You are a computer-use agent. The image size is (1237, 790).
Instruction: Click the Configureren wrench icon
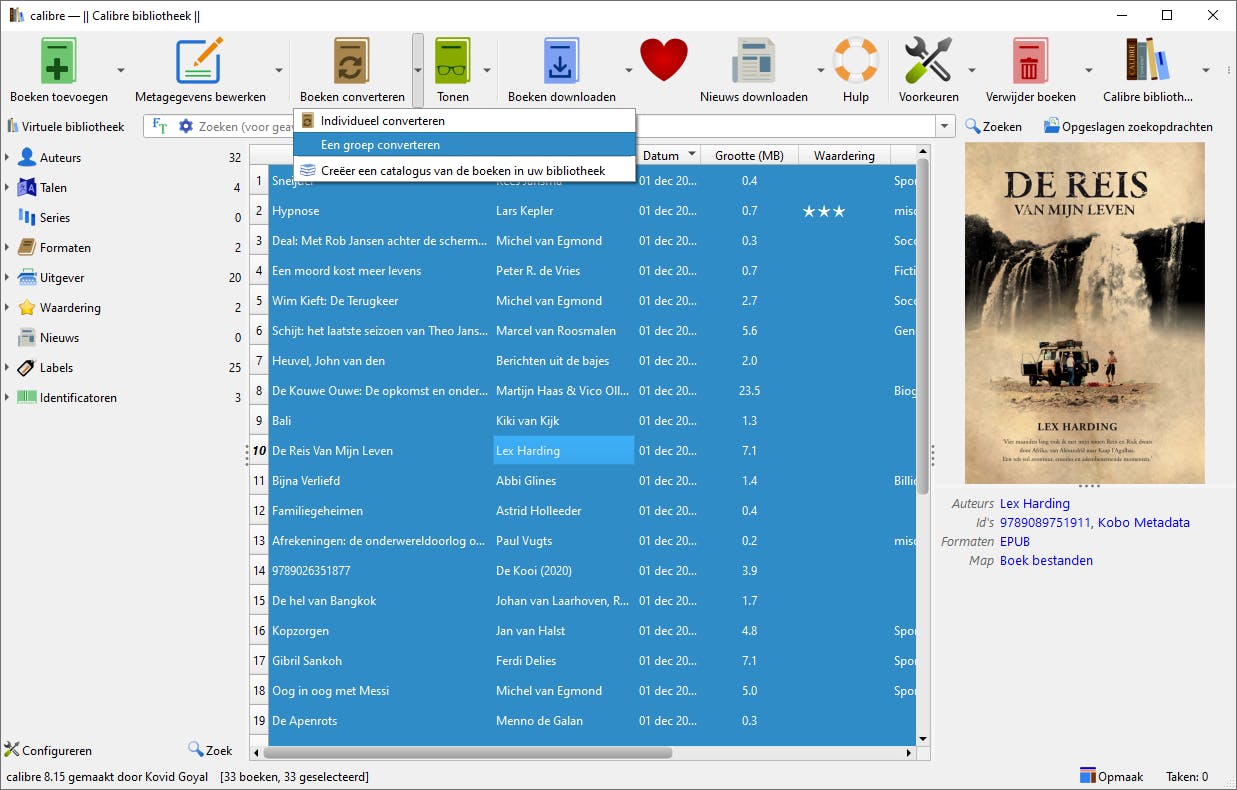(x=12, y=750)
